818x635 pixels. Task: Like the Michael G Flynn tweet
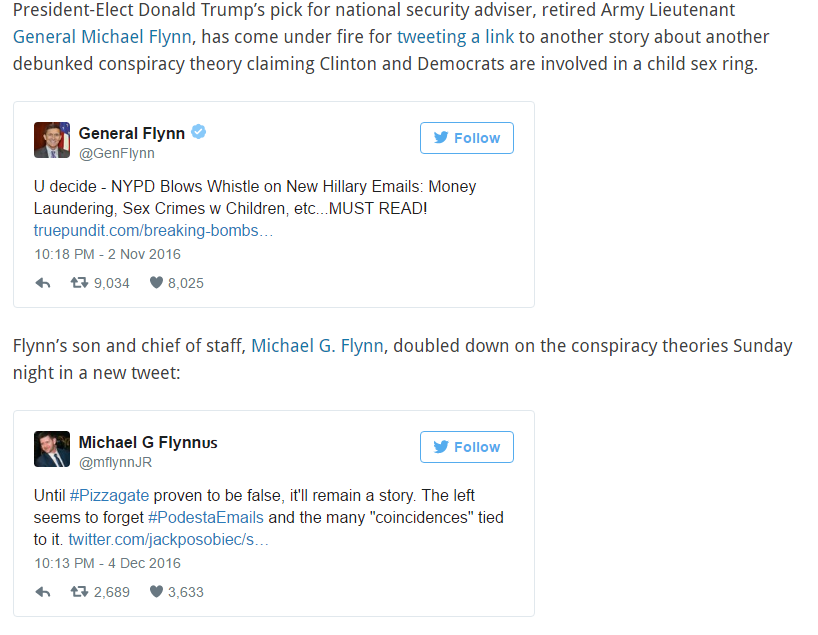point(155,592)
